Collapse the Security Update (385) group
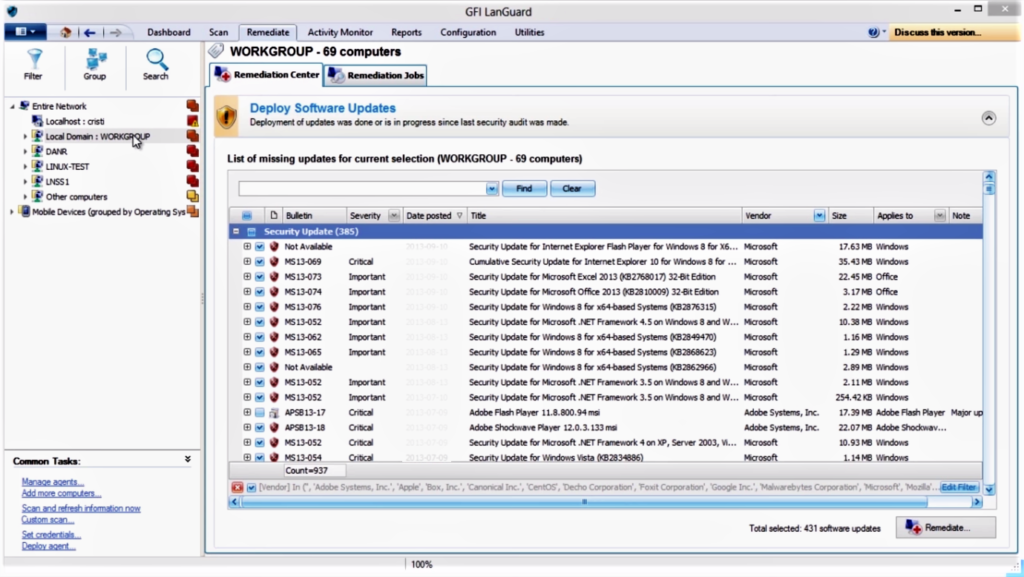The width and height of the screenshot is (1024, 577). (236, 232)
